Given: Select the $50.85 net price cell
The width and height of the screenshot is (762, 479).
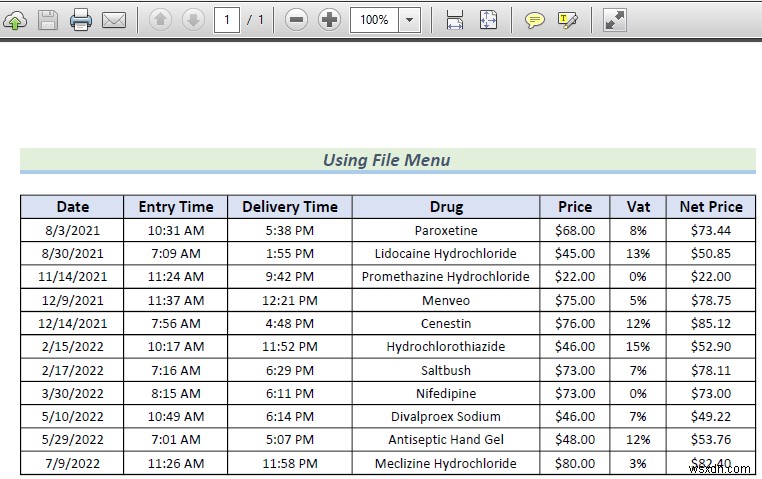Looking at the screenshot, I should point(711,254).
